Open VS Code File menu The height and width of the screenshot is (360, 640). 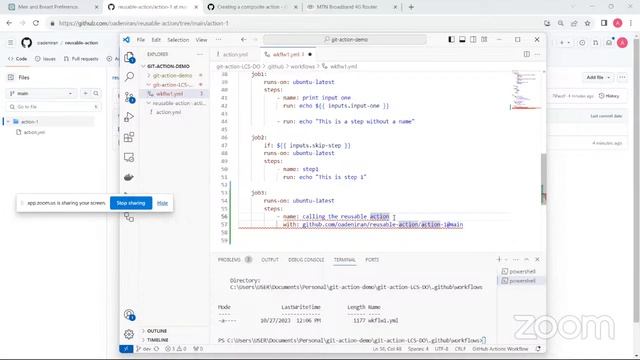click(141, 40)
